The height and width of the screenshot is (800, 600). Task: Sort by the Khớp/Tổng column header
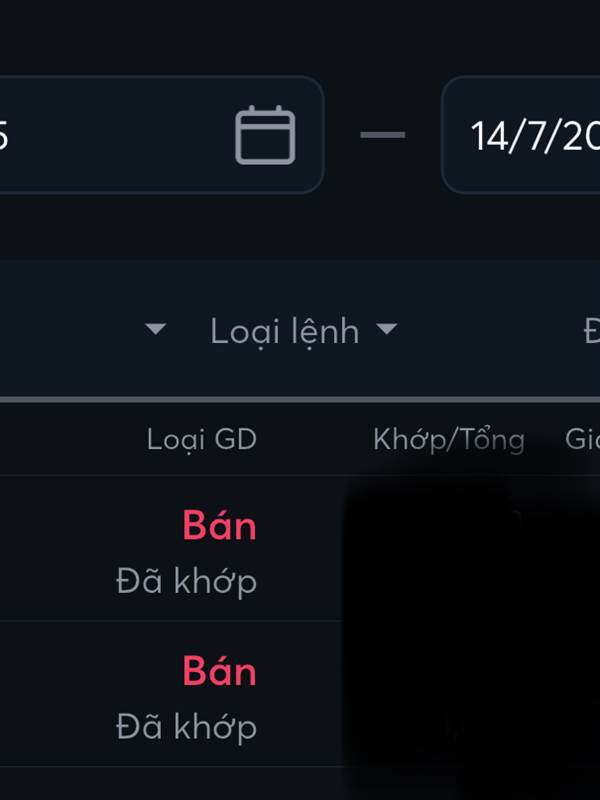[x=448, y=439]
